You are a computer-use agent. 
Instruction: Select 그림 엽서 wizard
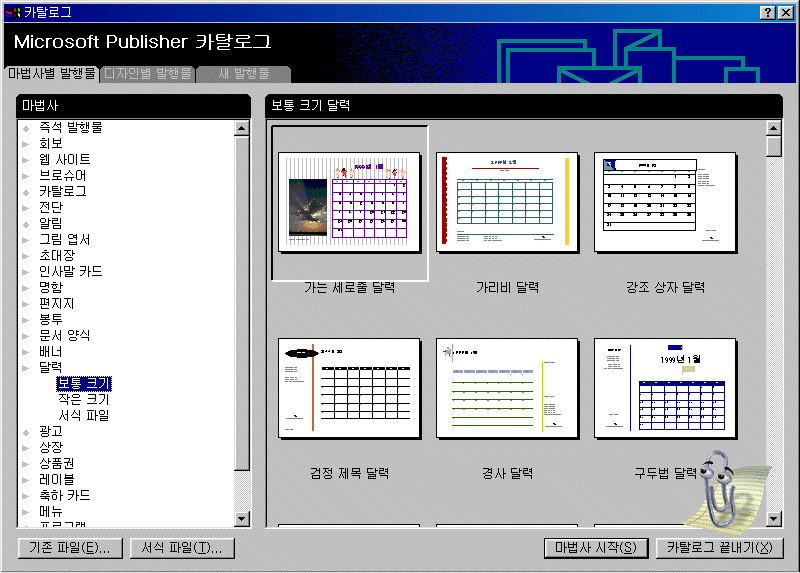tap(64, 239)
